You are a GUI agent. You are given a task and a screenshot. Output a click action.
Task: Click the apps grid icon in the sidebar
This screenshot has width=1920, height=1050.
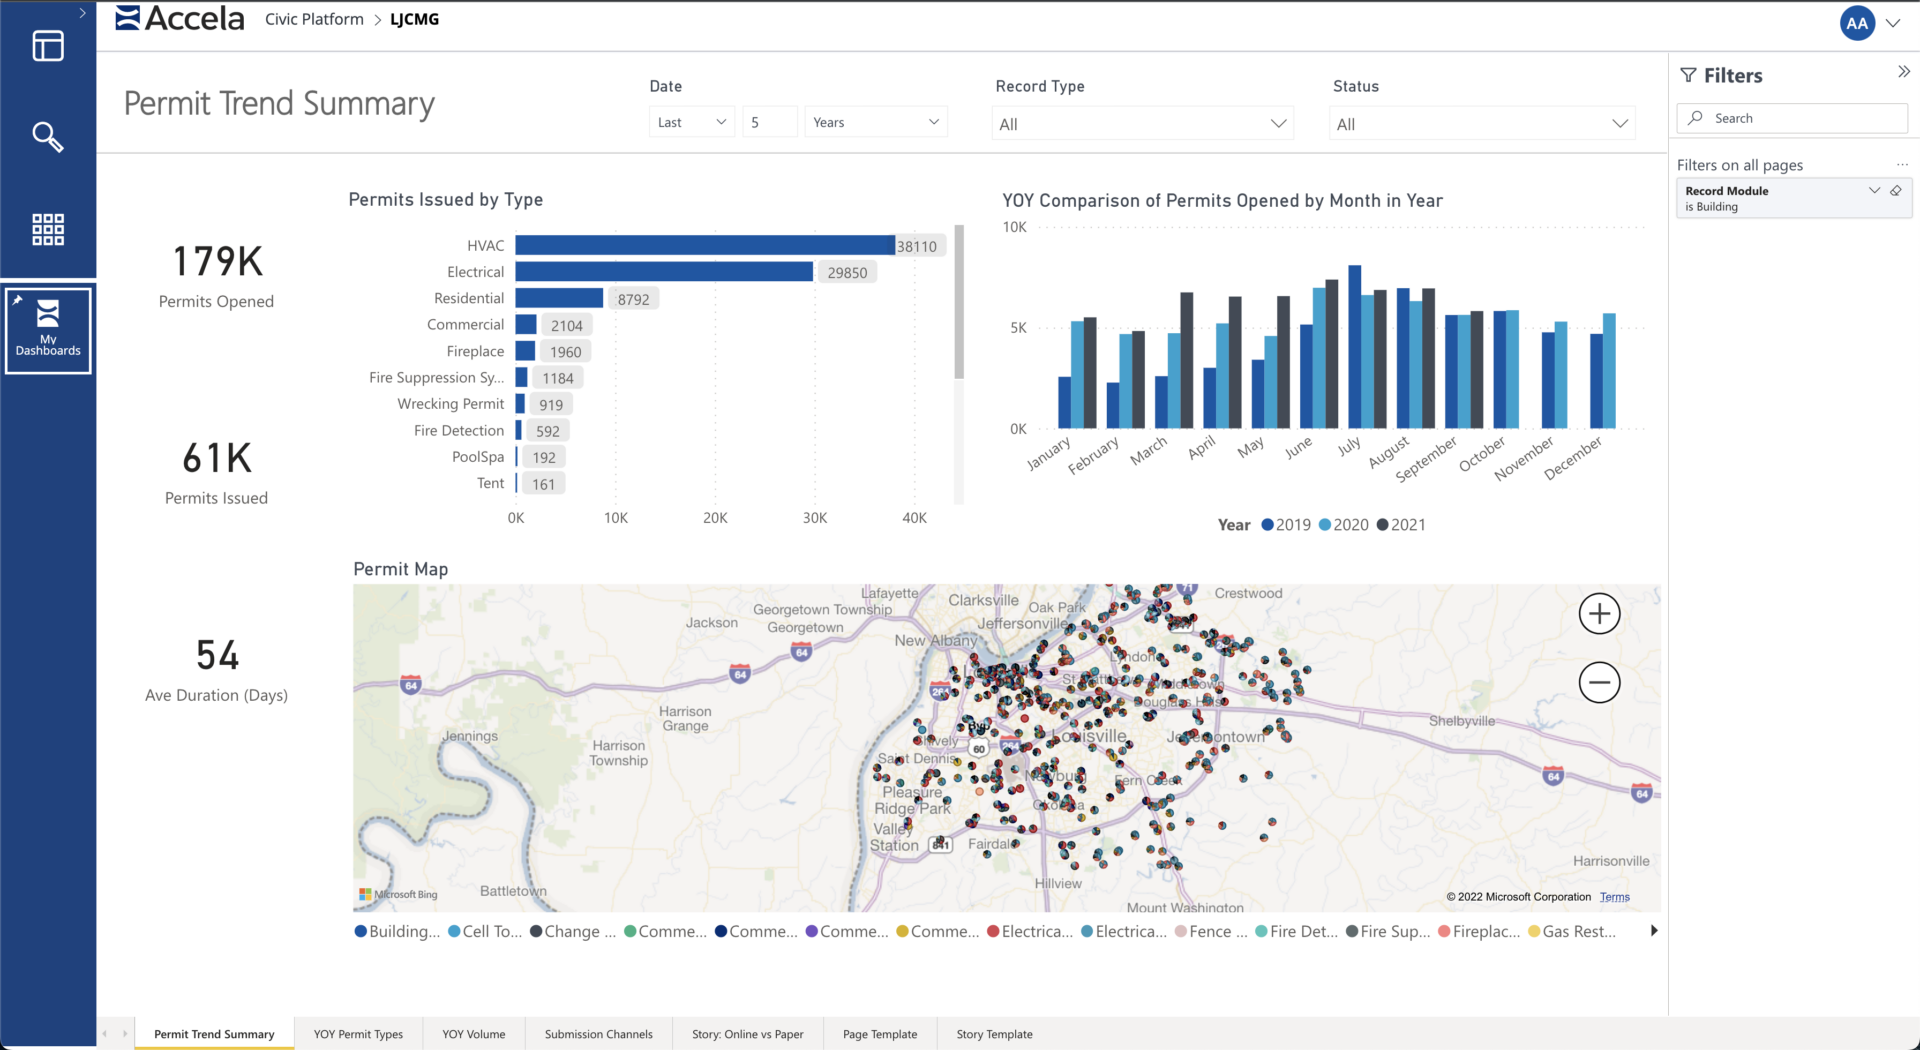click(x=47, y=229)
